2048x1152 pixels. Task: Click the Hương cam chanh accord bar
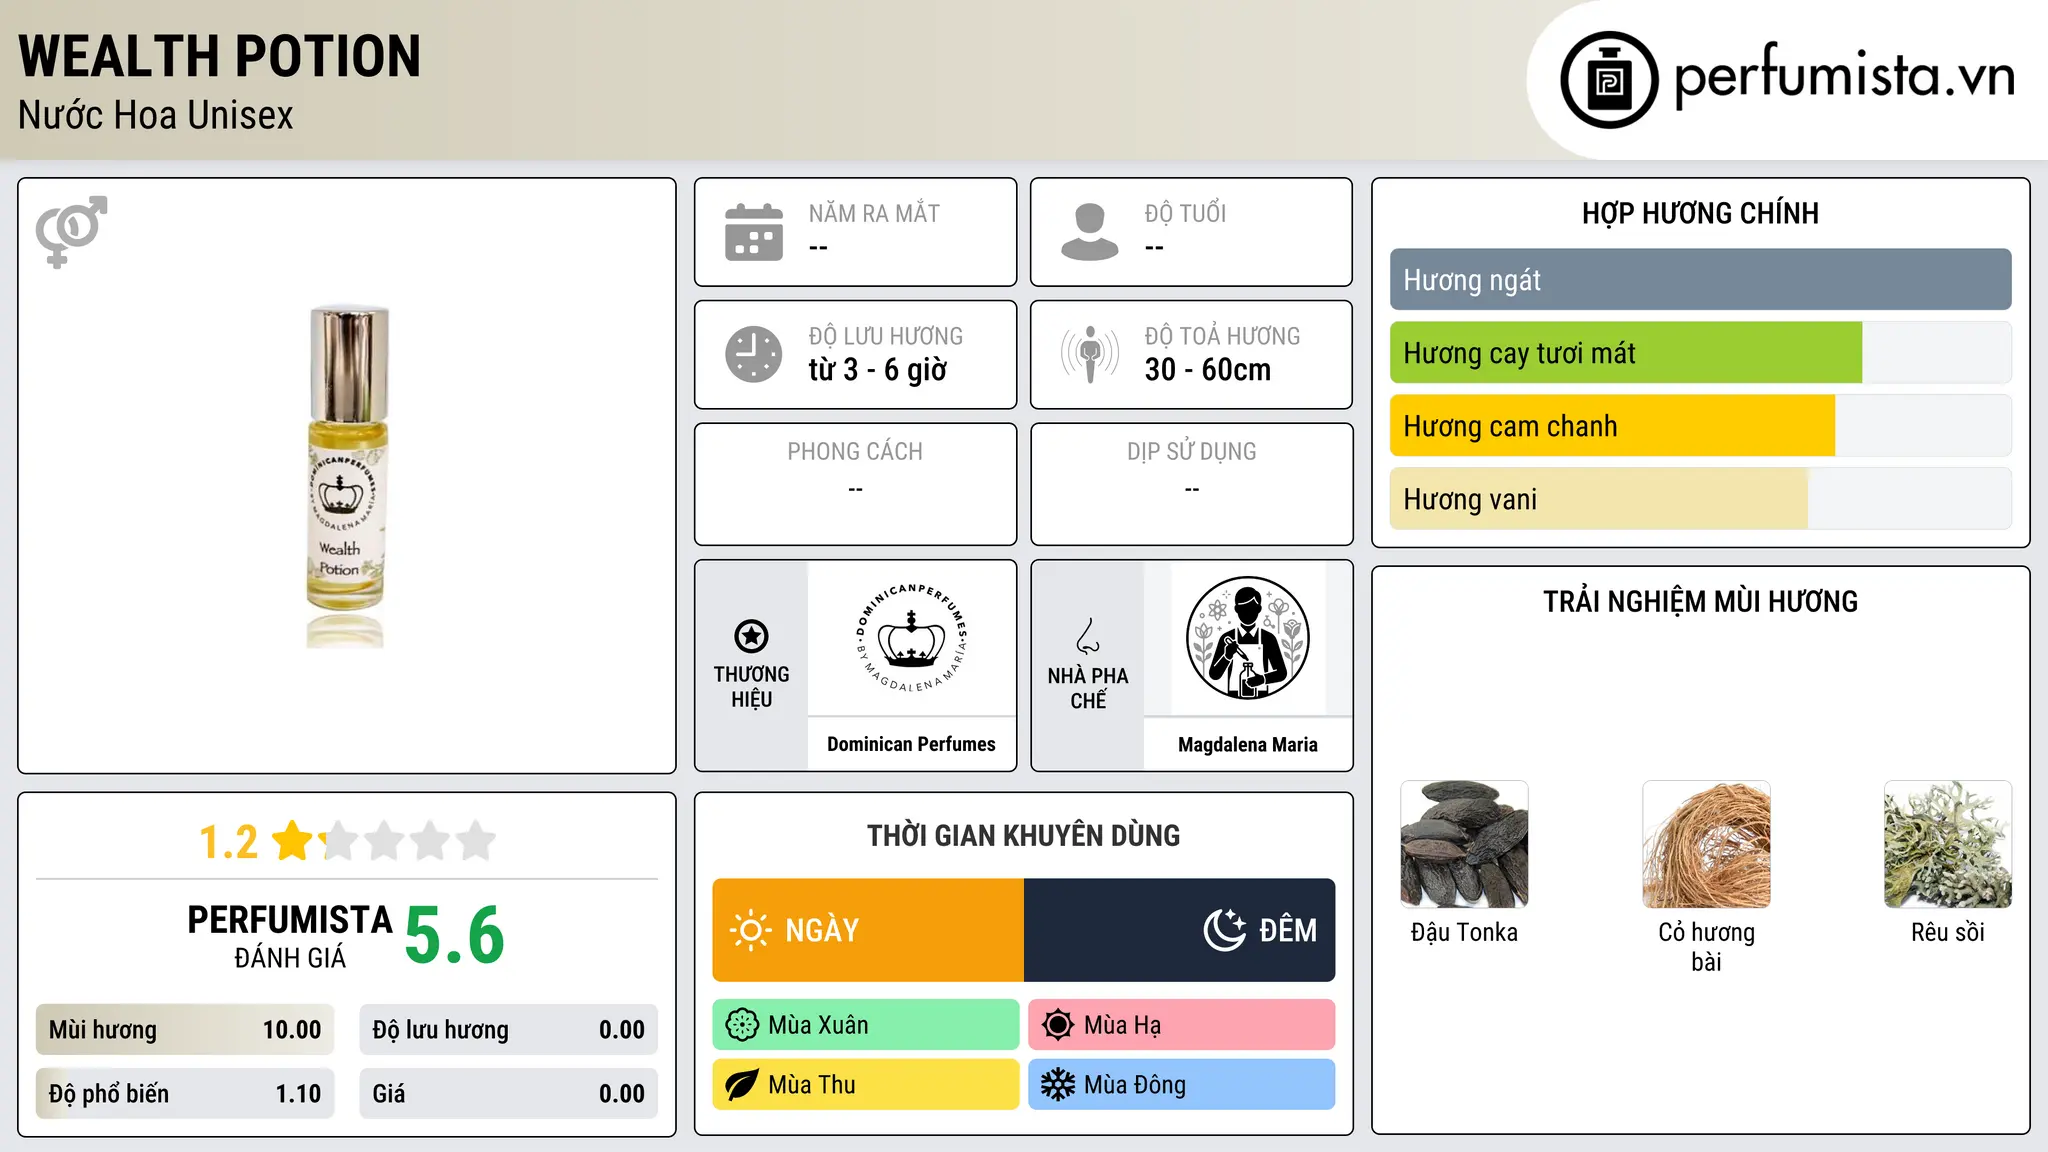point(1700,426)
